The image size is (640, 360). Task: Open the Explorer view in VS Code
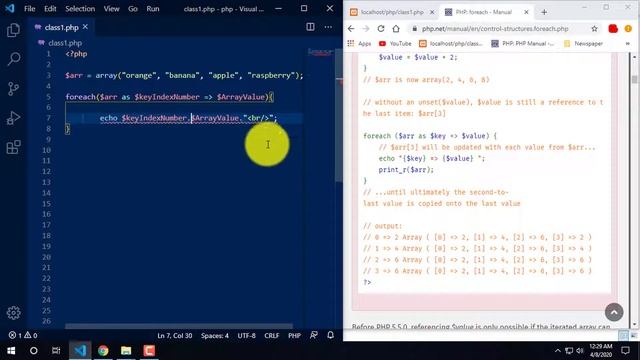[13, 30]
